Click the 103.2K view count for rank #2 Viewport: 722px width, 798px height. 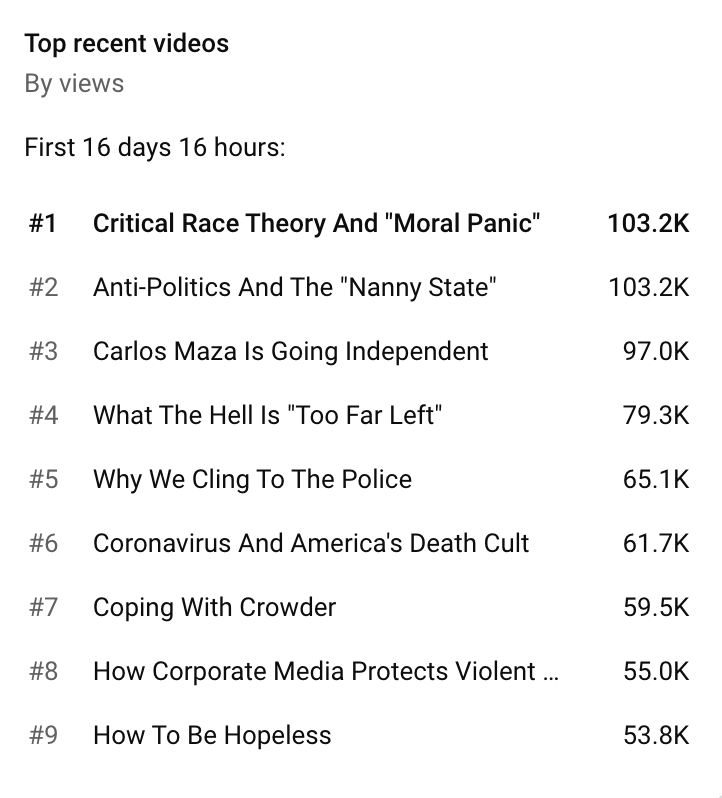649,288
